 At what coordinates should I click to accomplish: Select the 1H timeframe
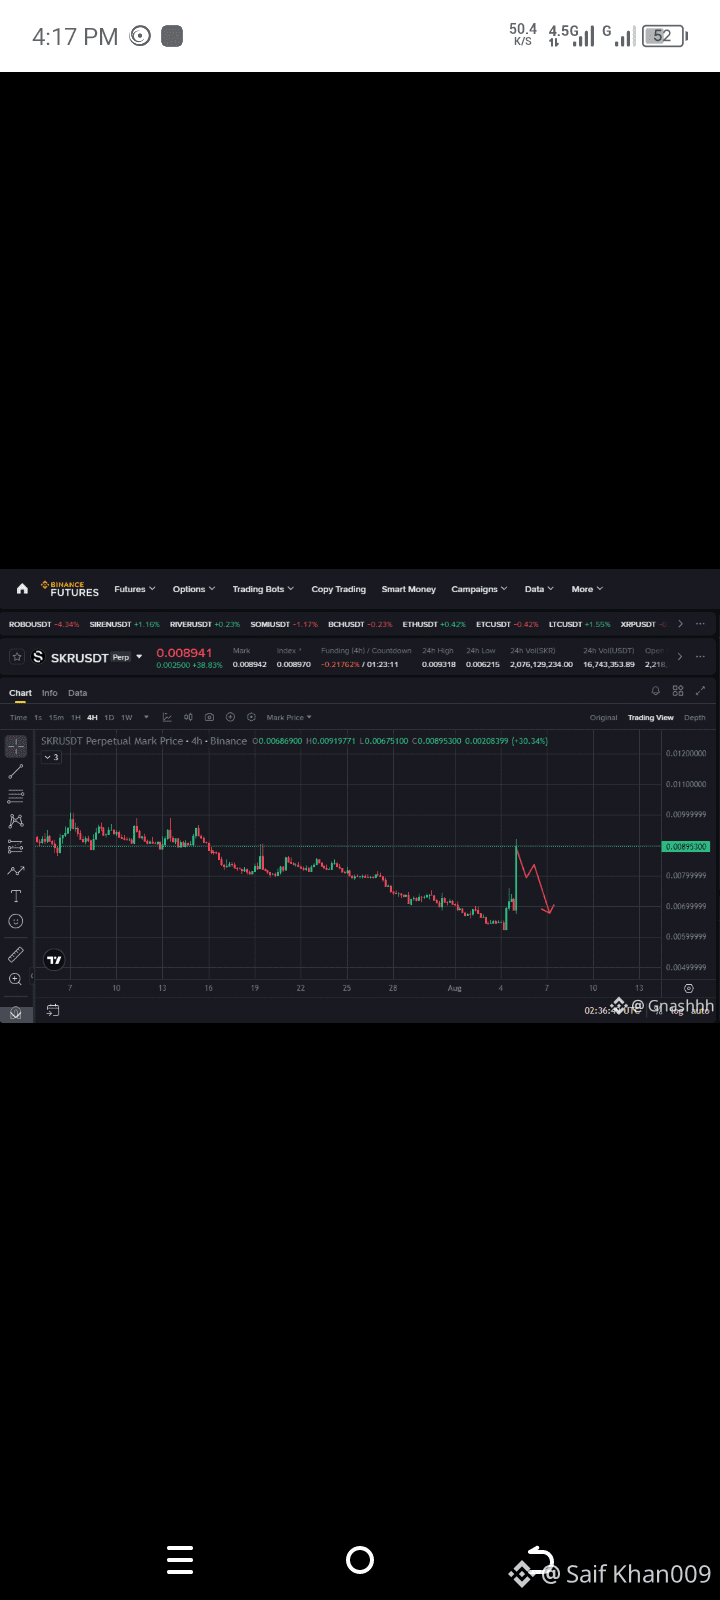click(x=75, y=717)
